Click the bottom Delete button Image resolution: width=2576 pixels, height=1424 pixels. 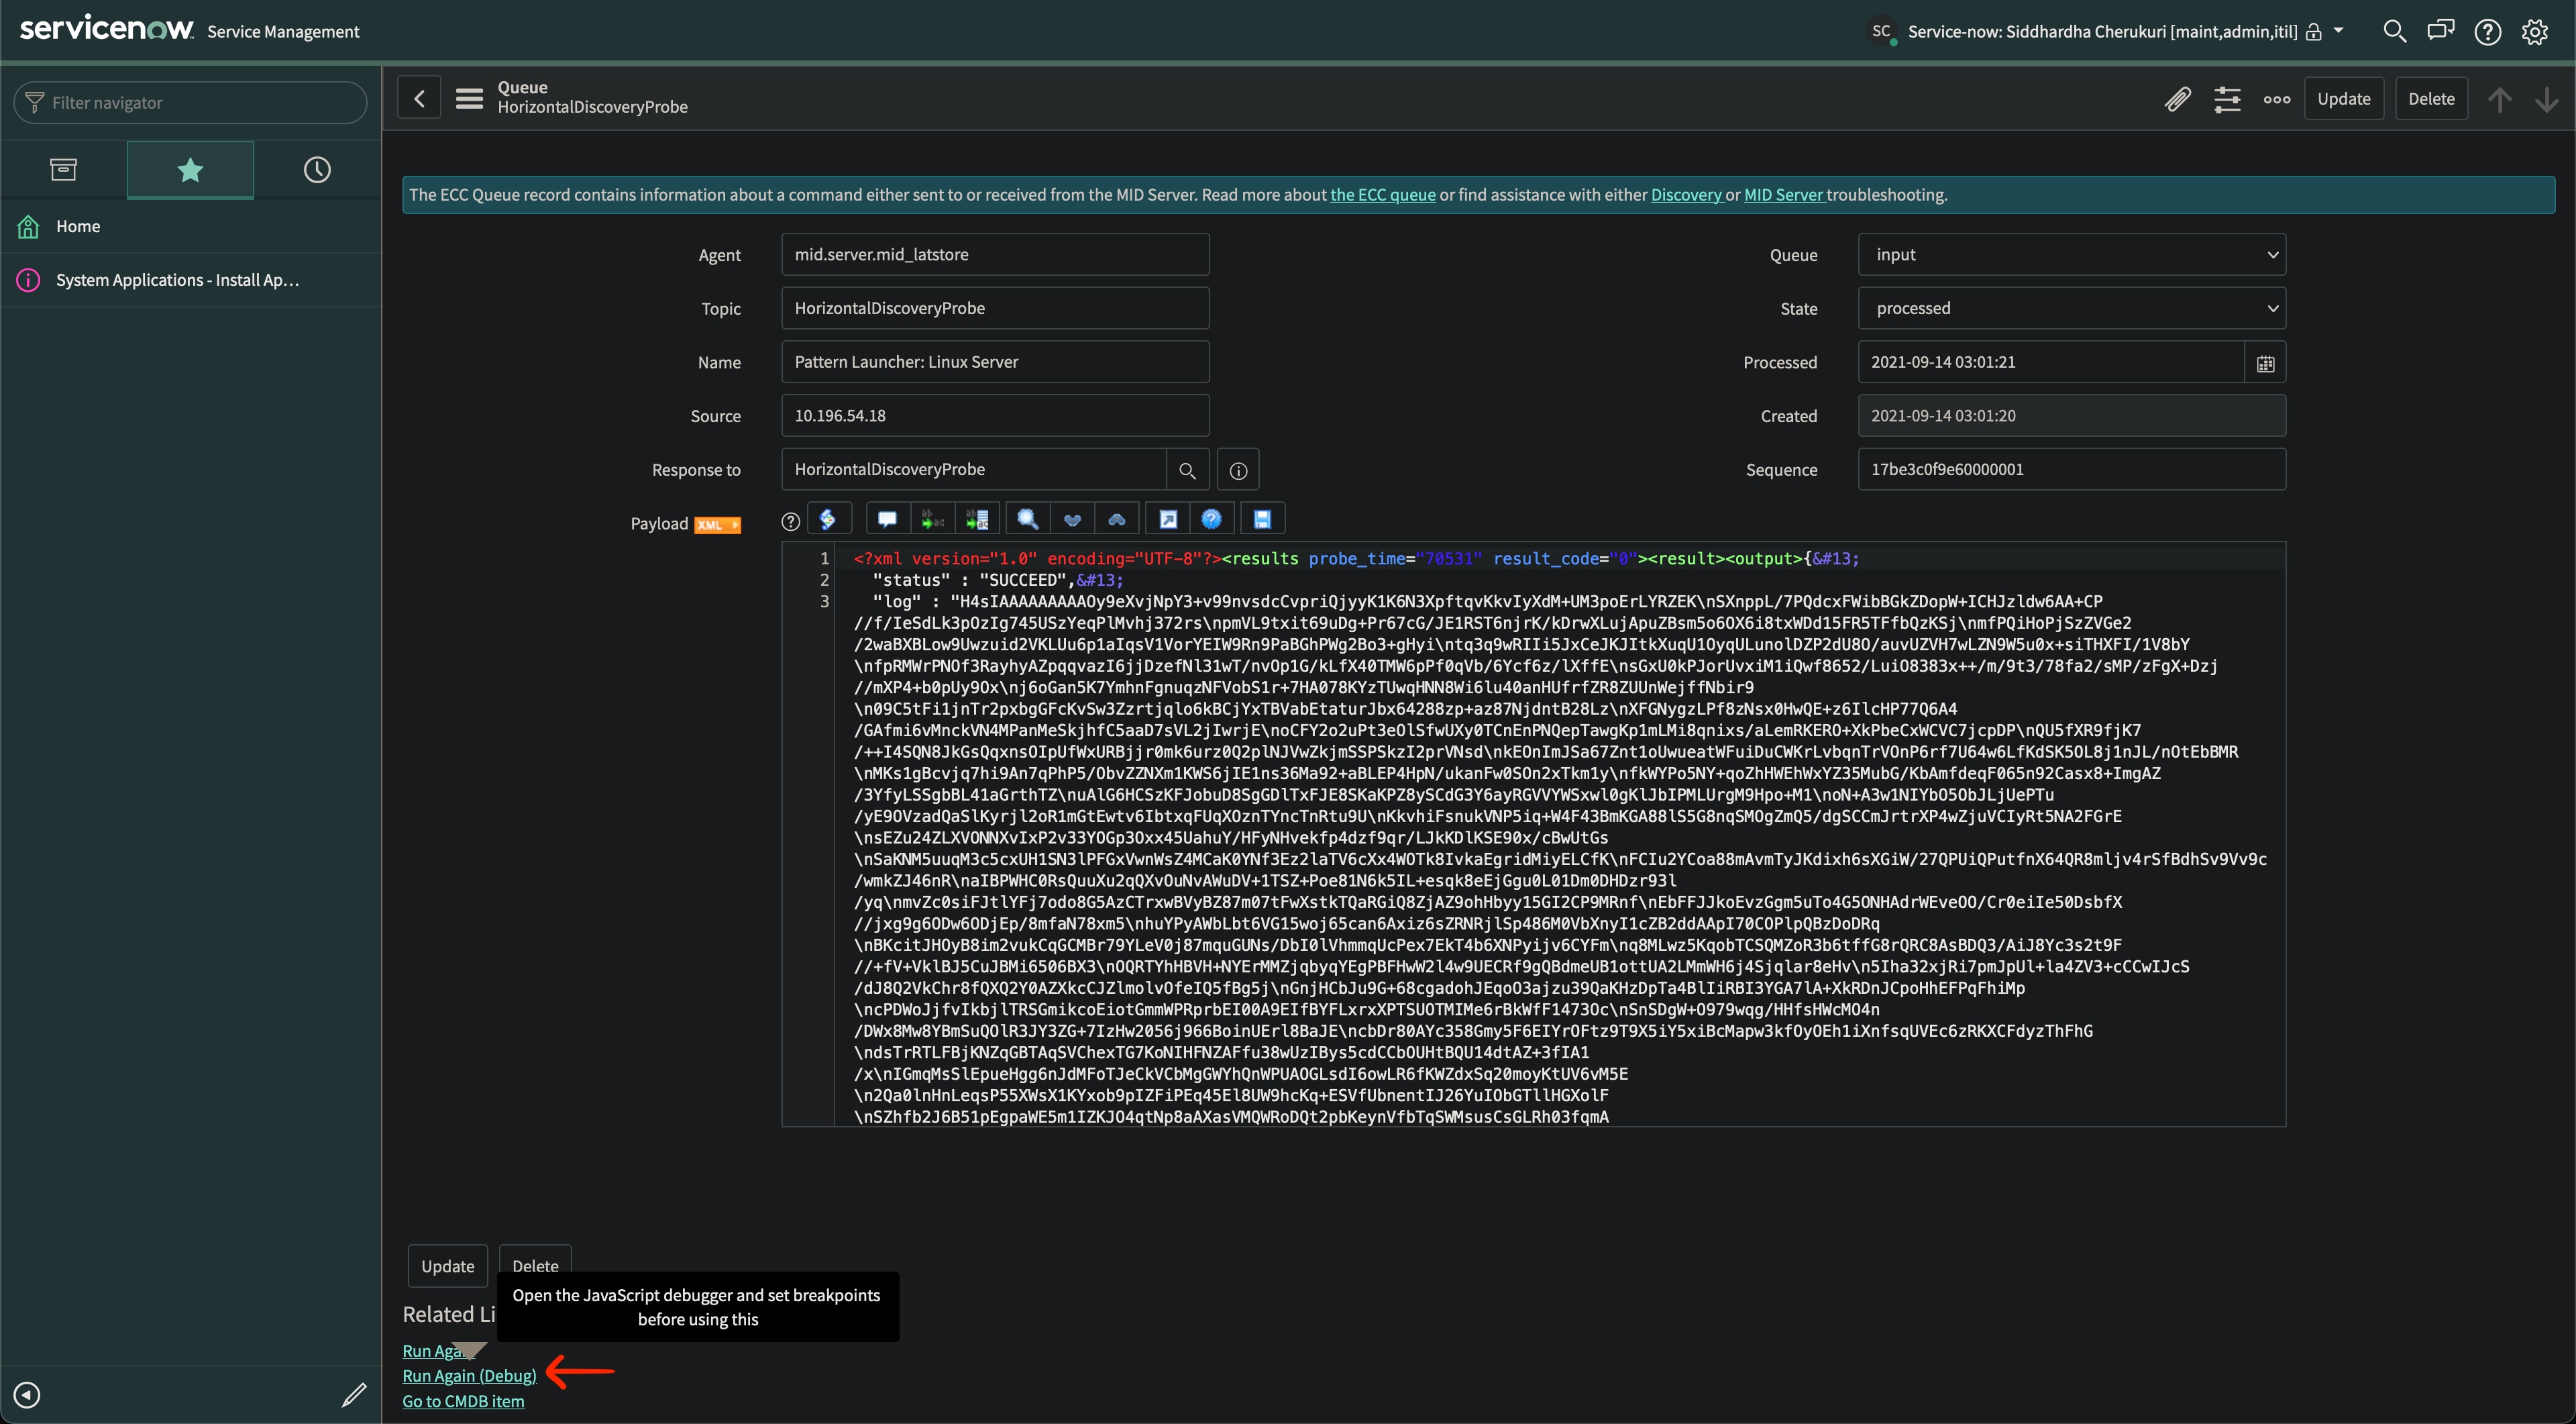point(535,1259)
